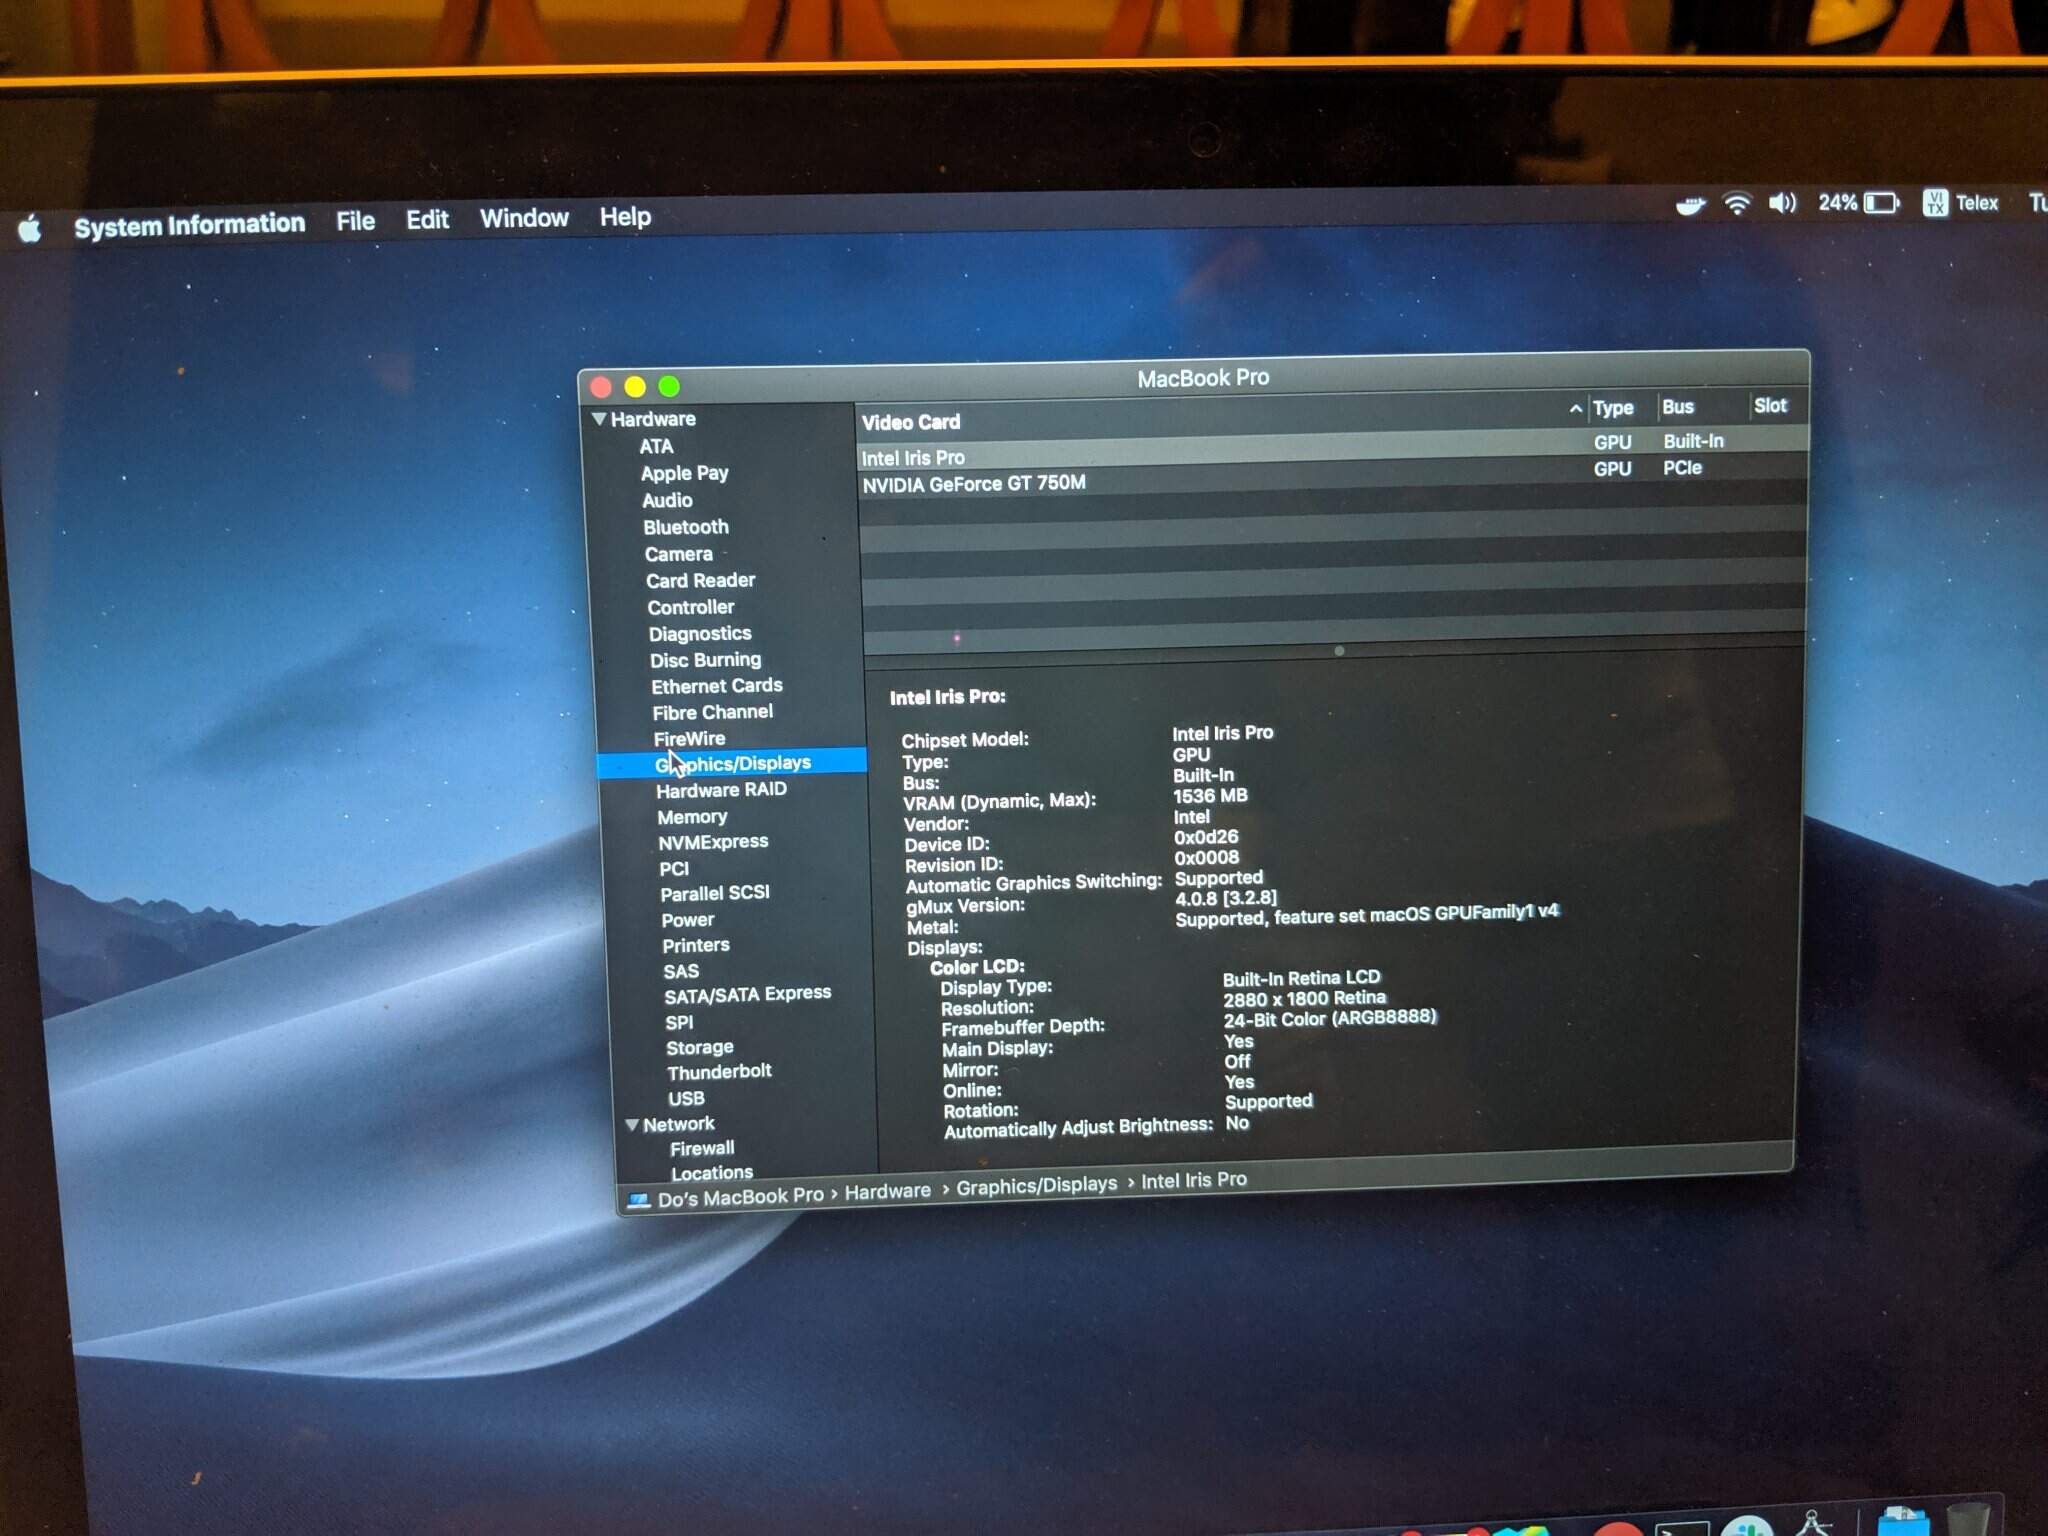Select FireWire in the sidebar
Viewport: 2048px width, 1536px height.
[689, 738]
